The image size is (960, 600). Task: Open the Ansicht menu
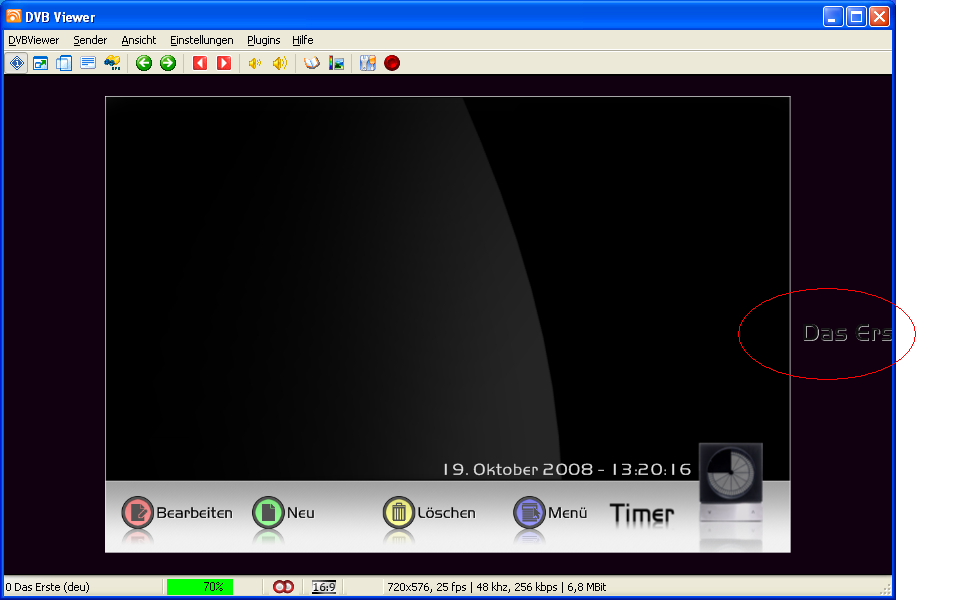tap(138, 40)
